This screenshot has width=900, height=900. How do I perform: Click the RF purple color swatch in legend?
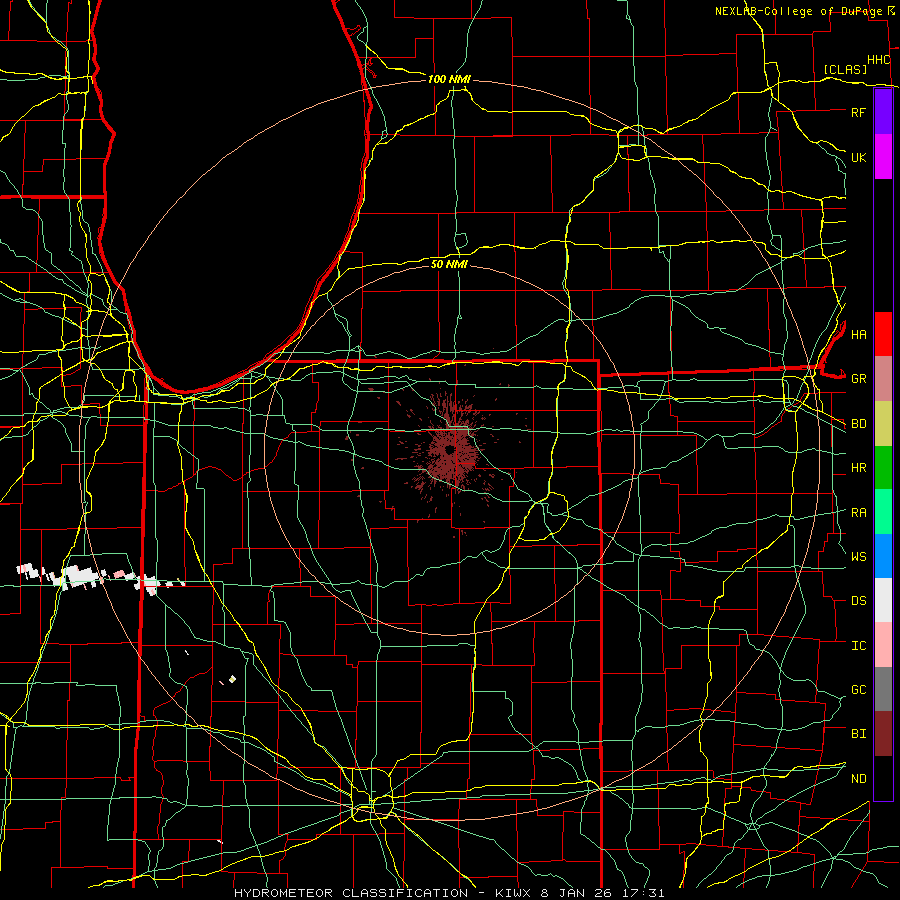click(883, 112)
